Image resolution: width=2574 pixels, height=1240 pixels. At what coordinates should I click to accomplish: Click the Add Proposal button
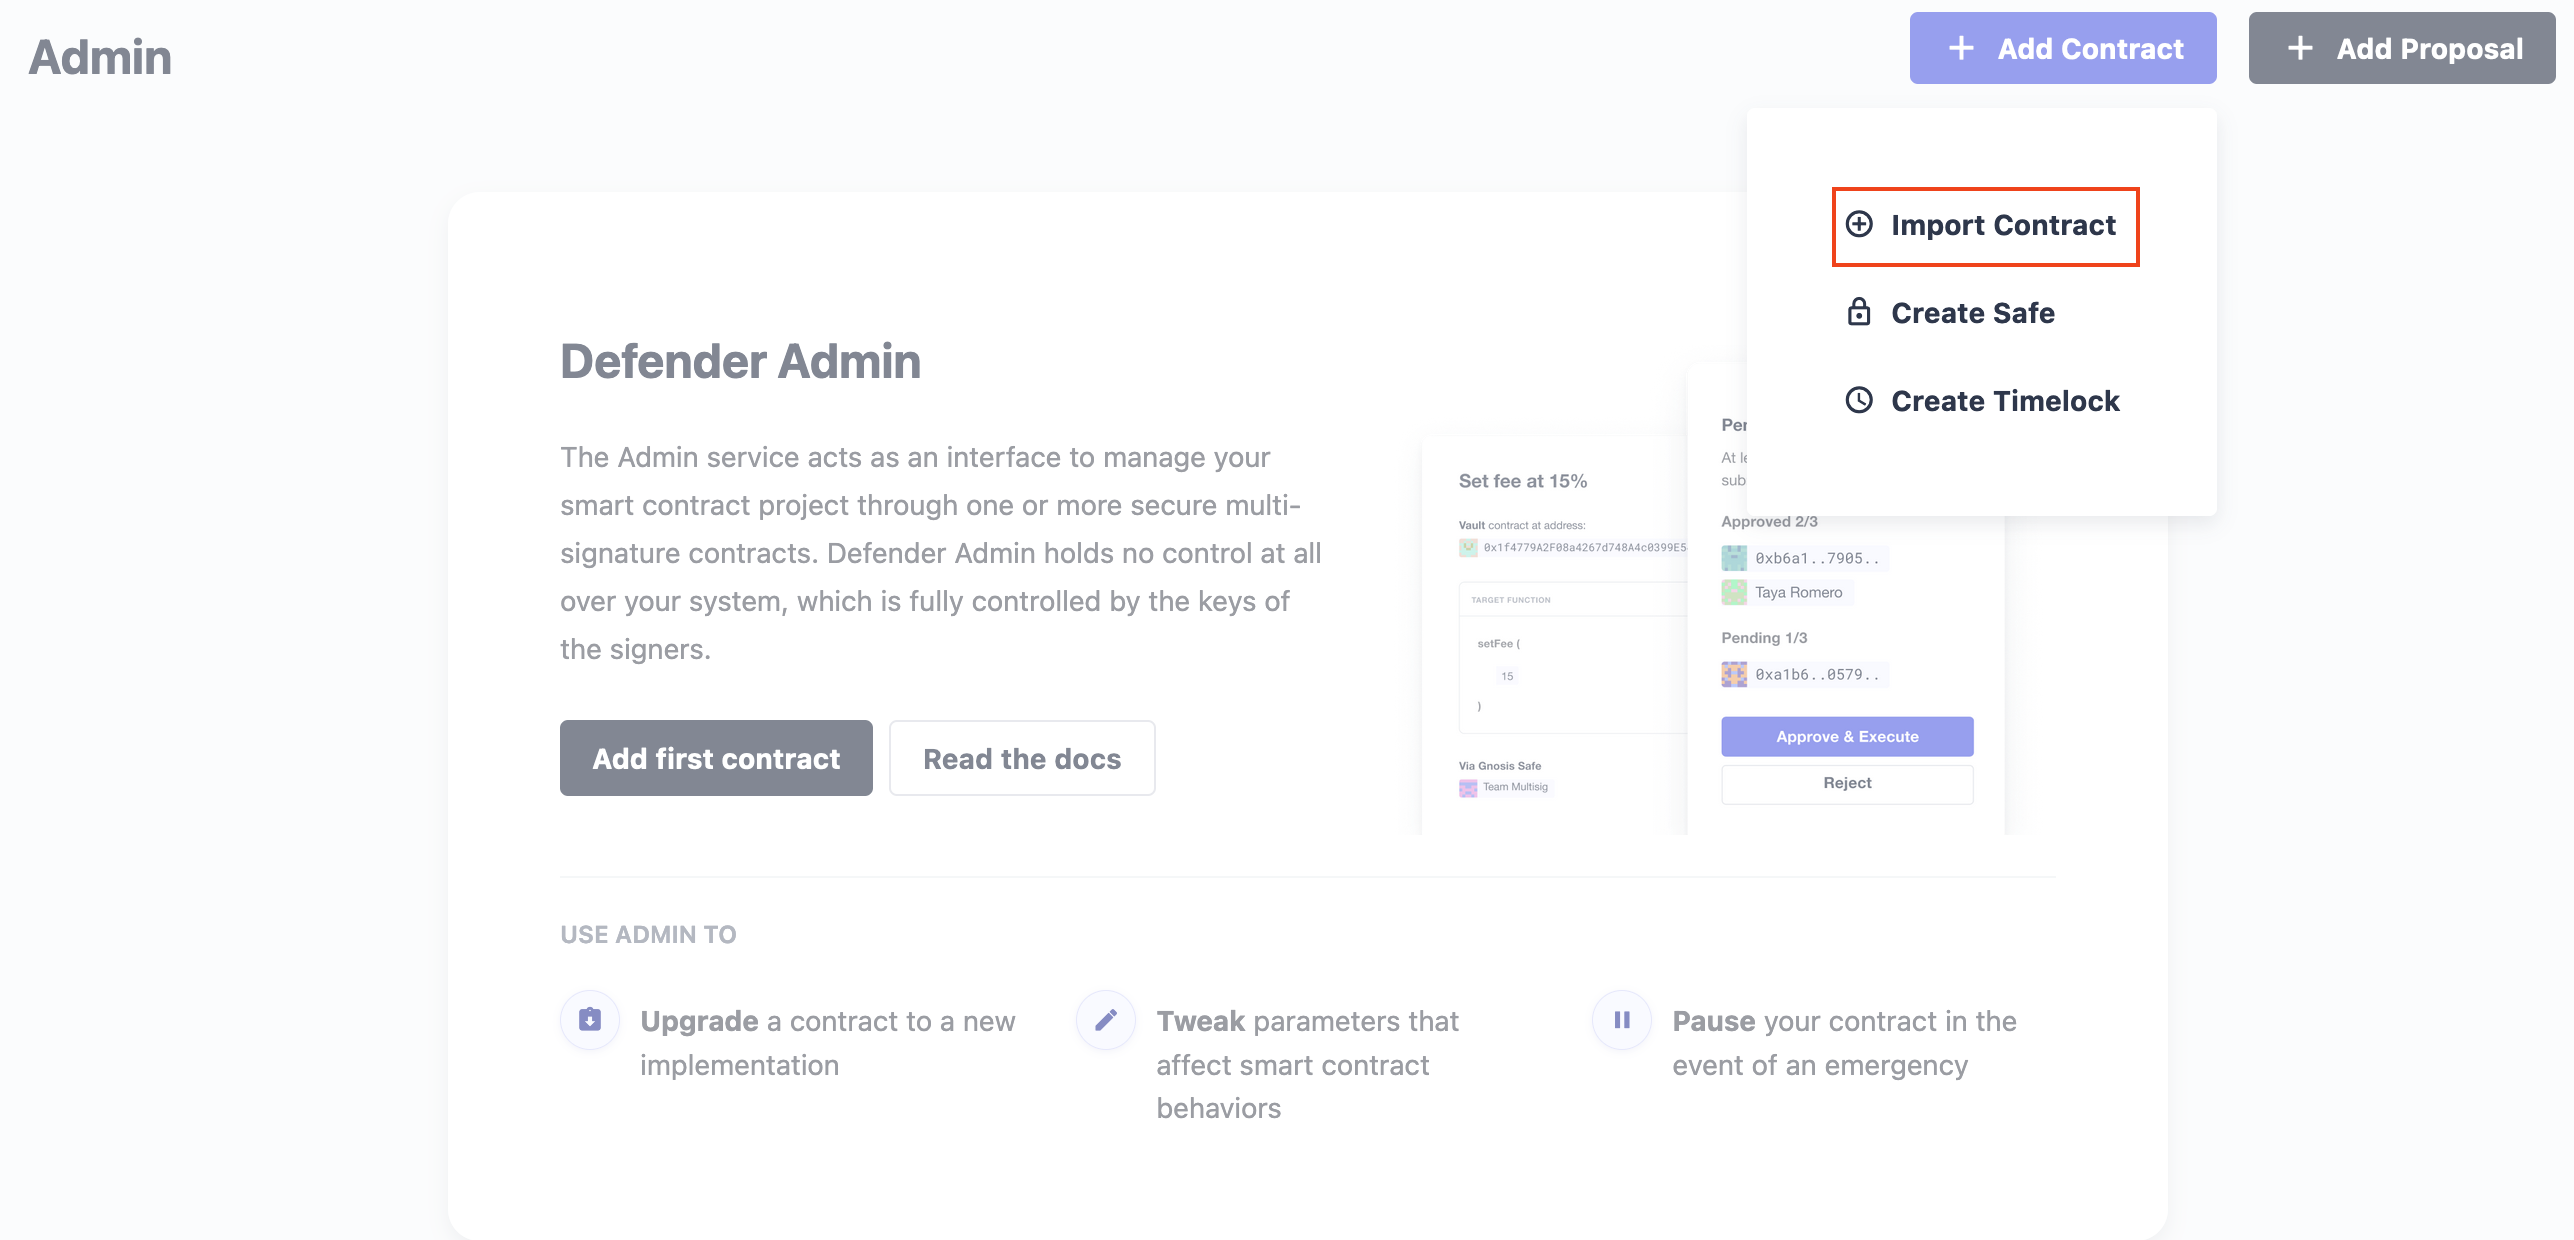(2402, 48)
